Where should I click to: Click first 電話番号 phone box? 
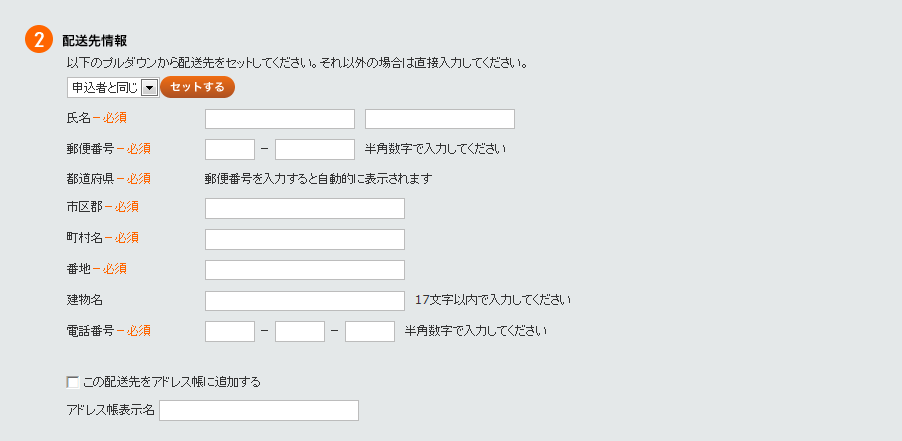point(230,331)
